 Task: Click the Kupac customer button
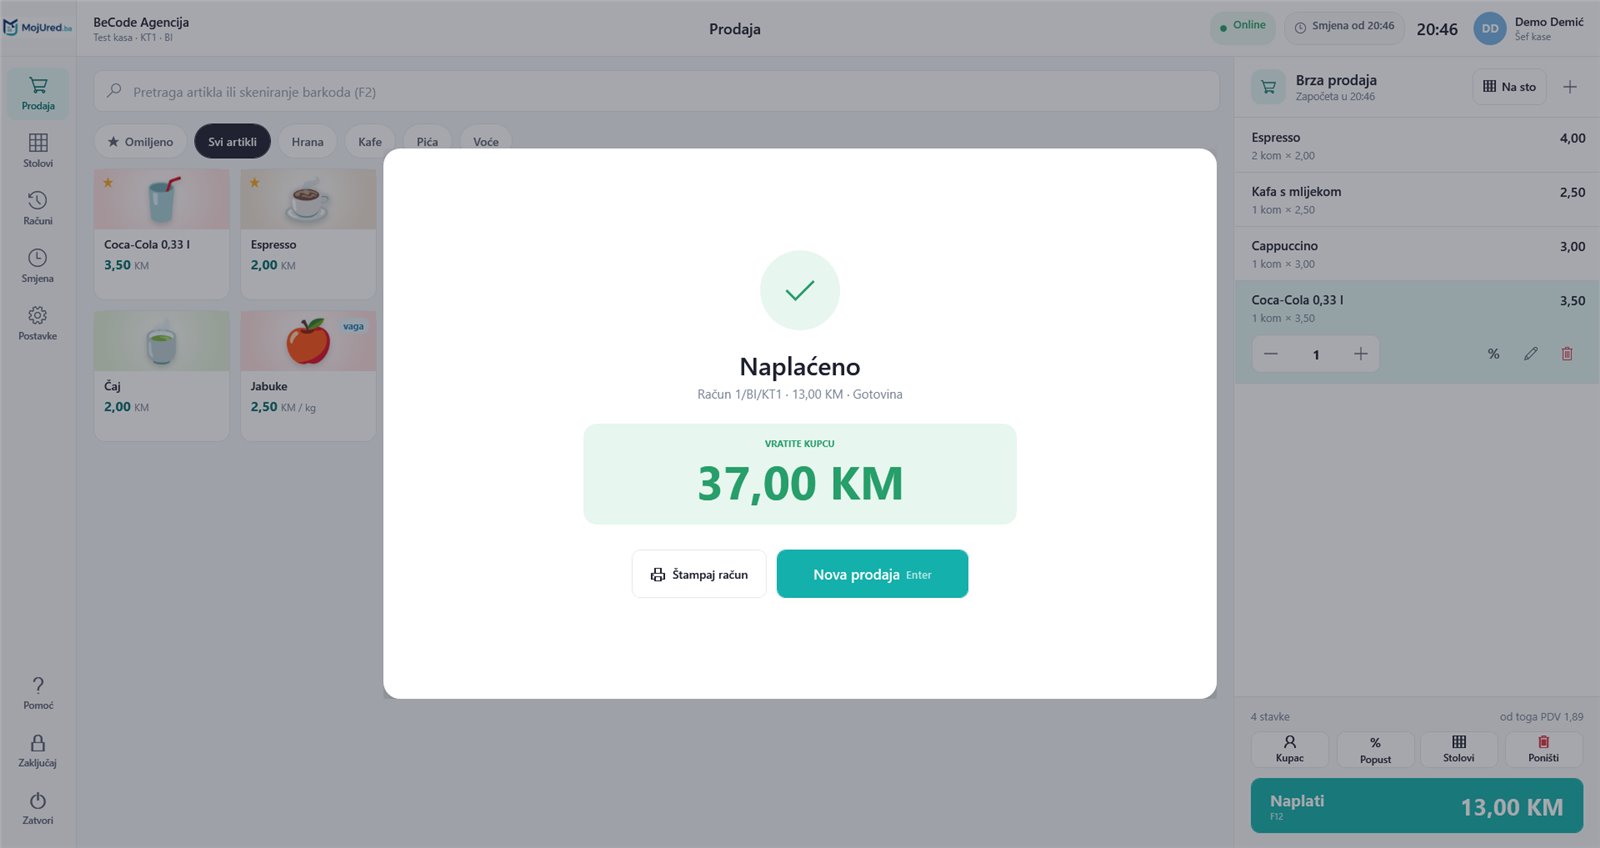[1290, 749]
